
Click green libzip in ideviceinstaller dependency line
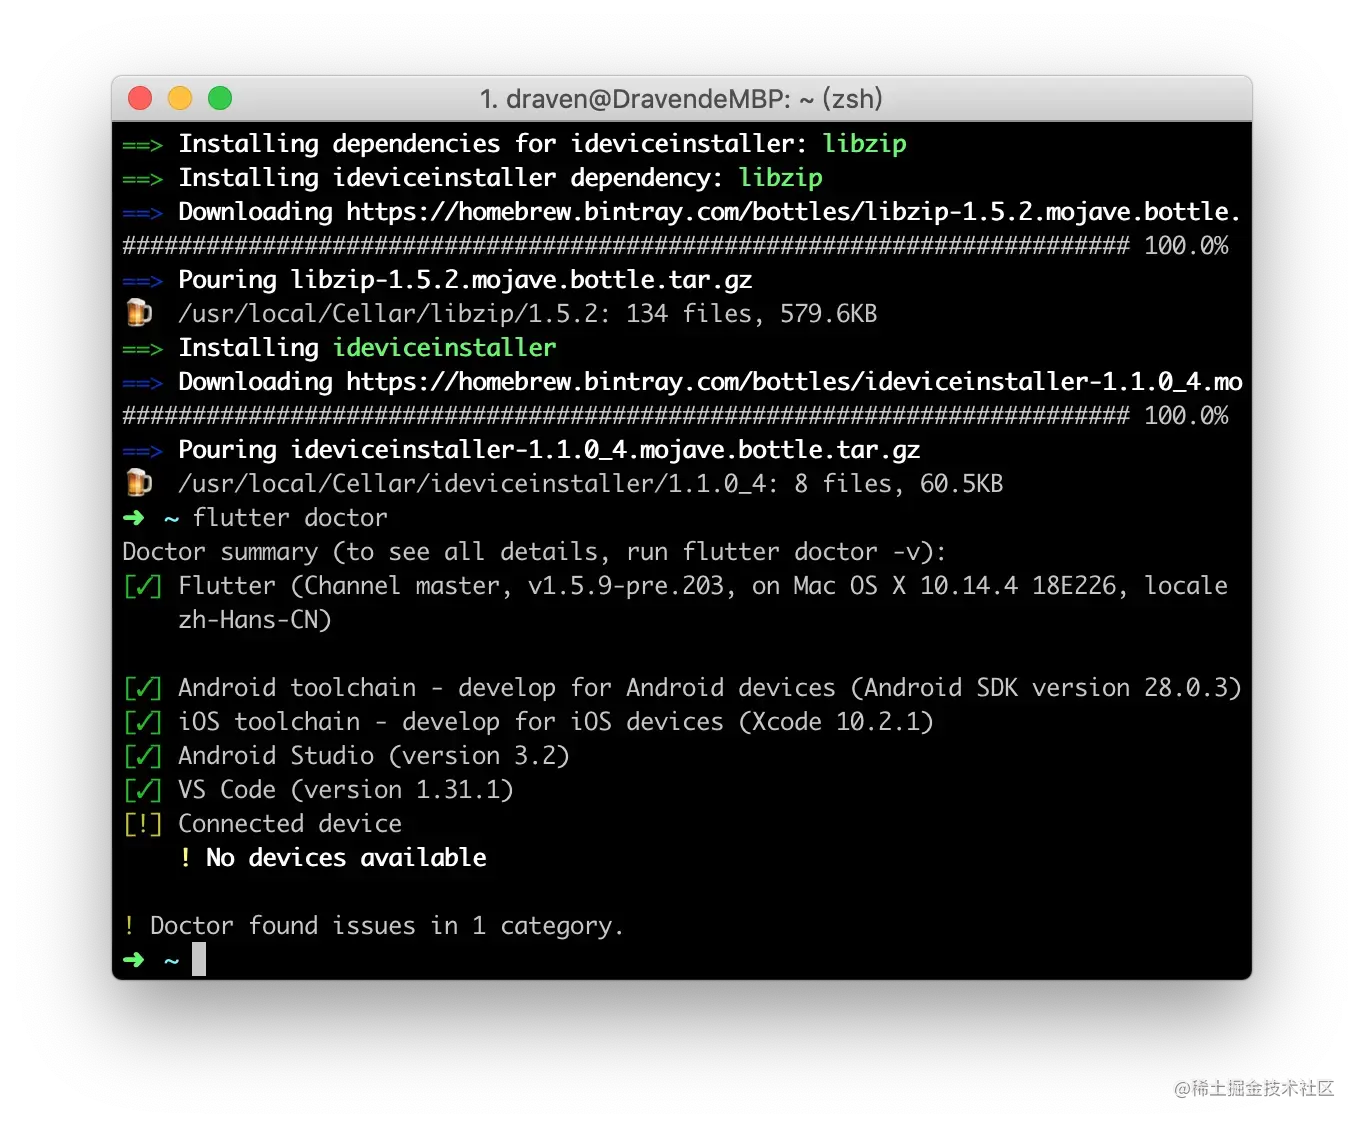(x=781, y=178)
